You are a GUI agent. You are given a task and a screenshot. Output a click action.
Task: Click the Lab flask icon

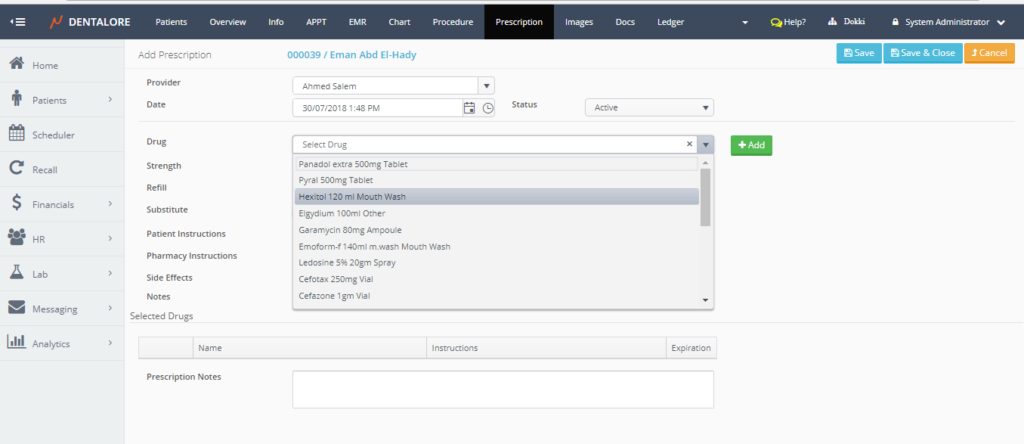[16, 273]
